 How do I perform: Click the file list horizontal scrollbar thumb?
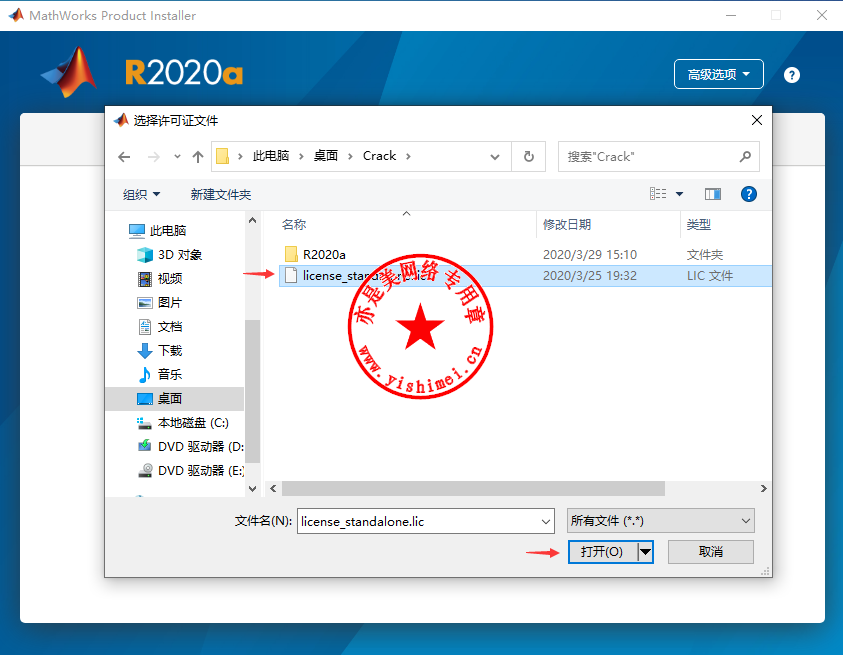click(473, 488)
